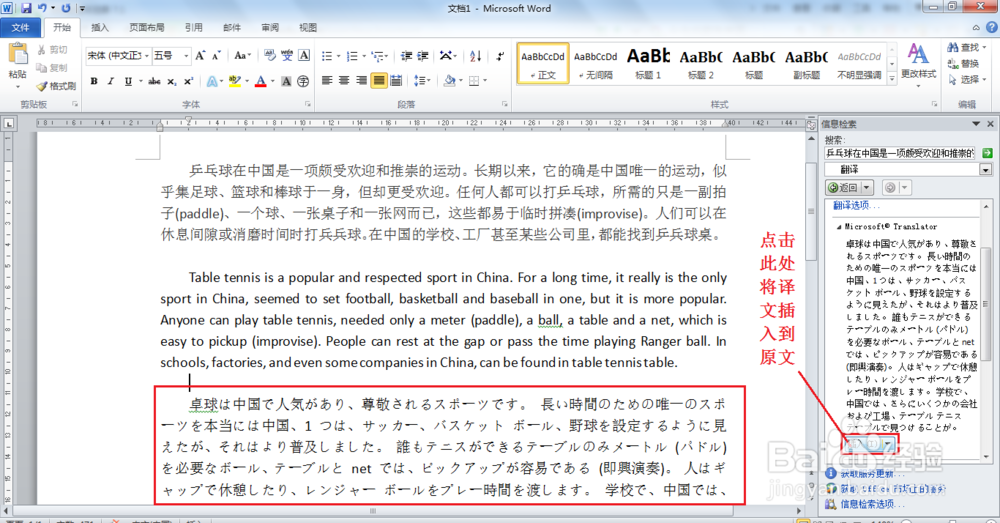Switch to References (引用) tab
This screenshot has width=1000, height=523.
tap(194, 27)
